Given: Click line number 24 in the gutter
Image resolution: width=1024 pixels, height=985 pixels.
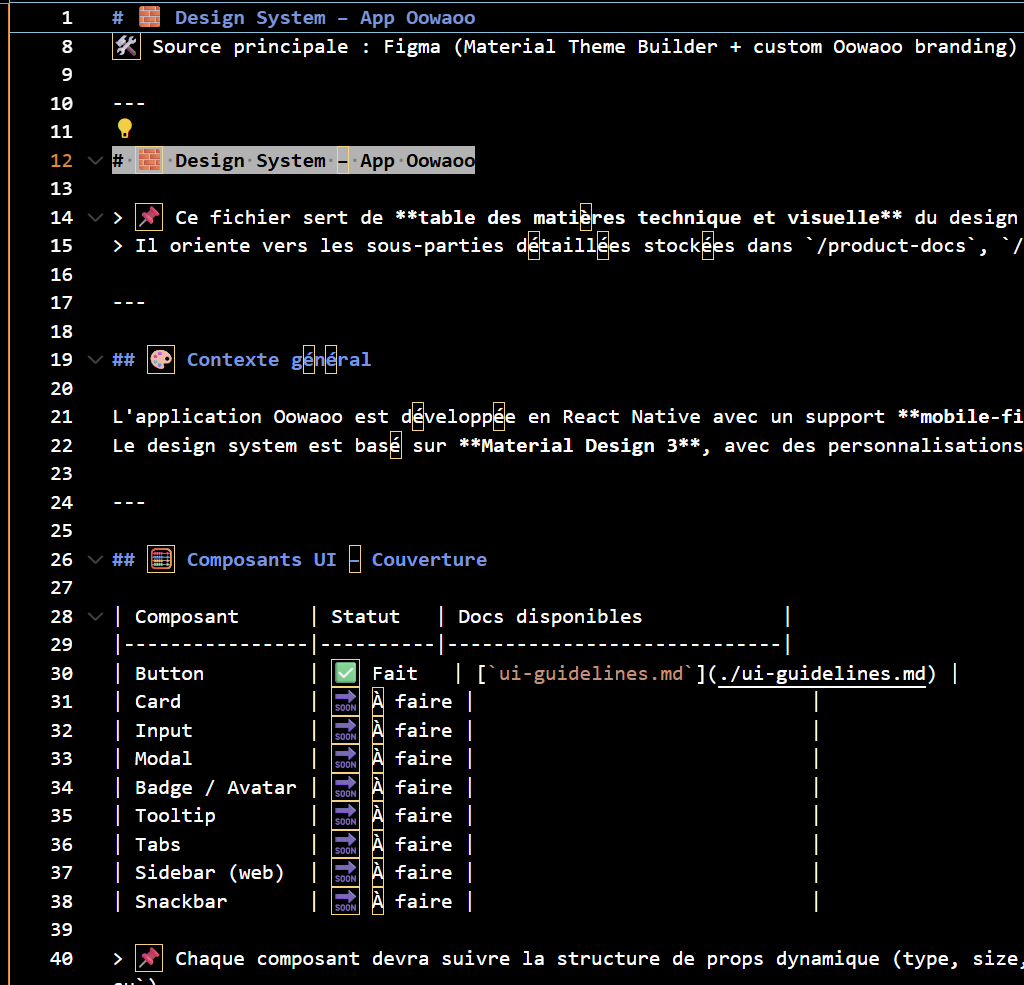Looking at the screenshot, I should point(61,503).
